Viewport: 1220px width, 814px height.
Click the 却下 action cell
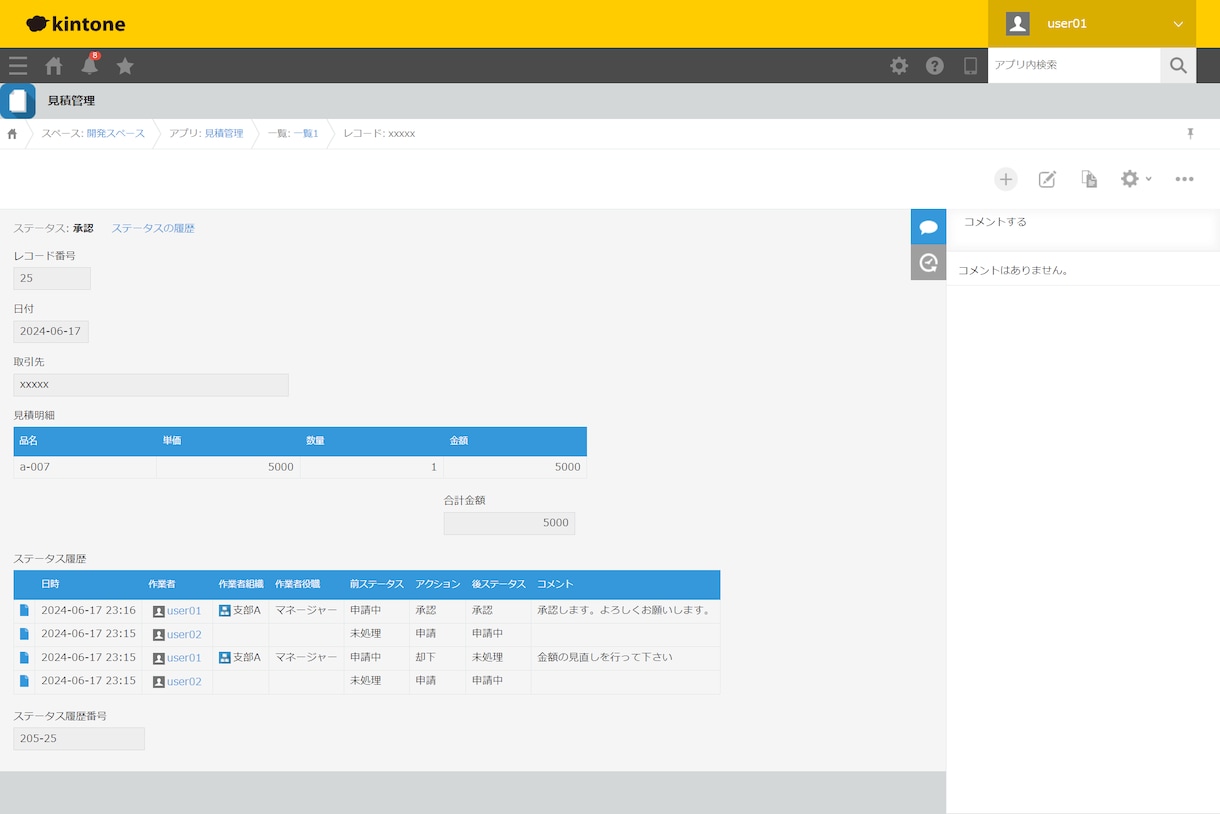pos(438,658)
